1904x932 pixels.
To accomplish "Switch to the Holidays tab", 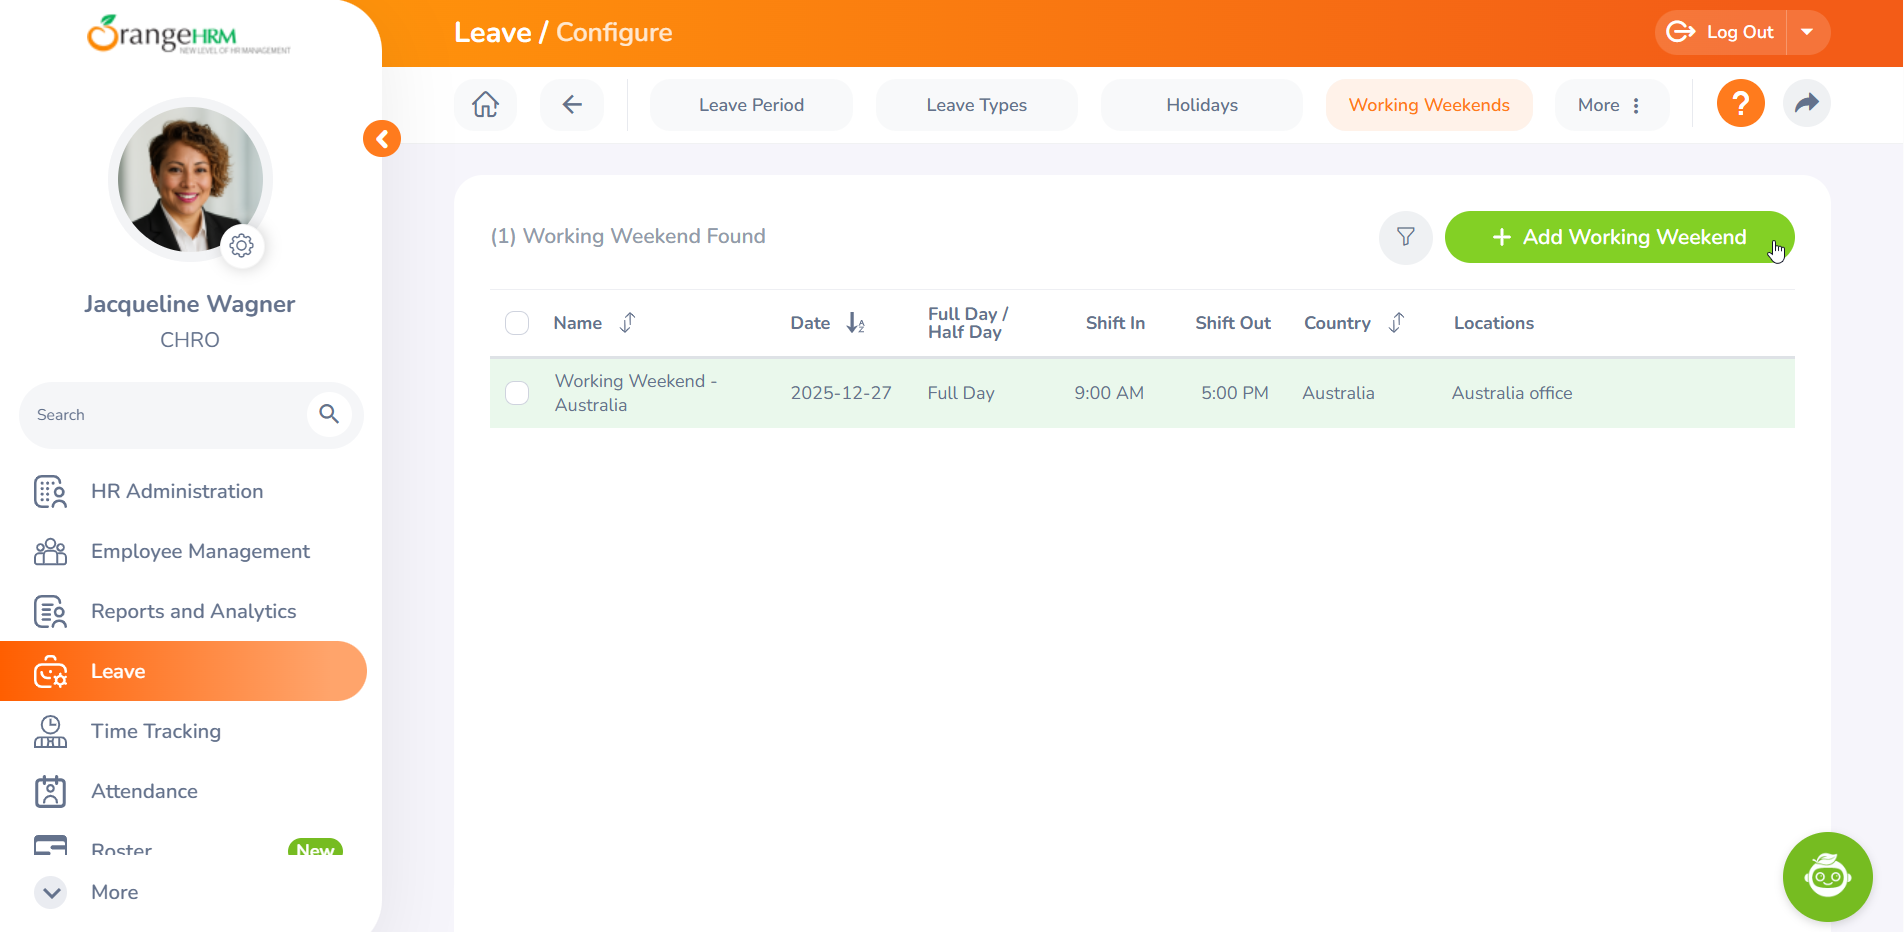I will [1201, 105].
